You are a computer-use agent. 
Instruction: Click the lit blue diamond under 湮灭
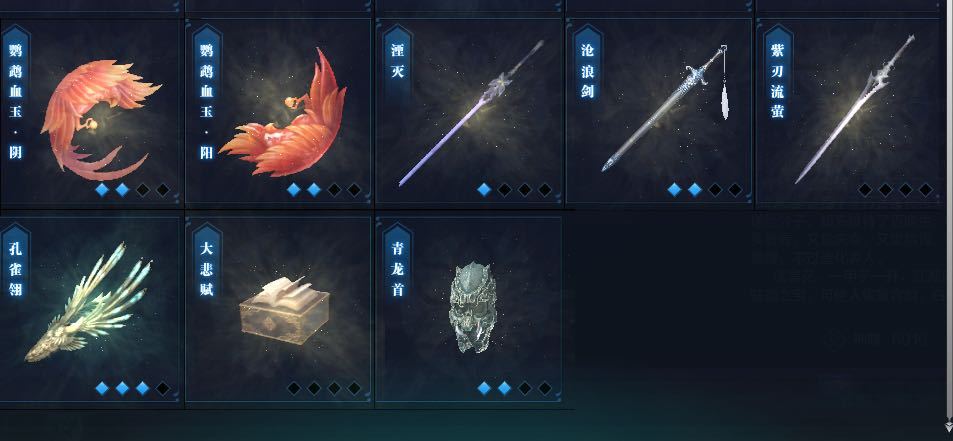coord(484,190)
